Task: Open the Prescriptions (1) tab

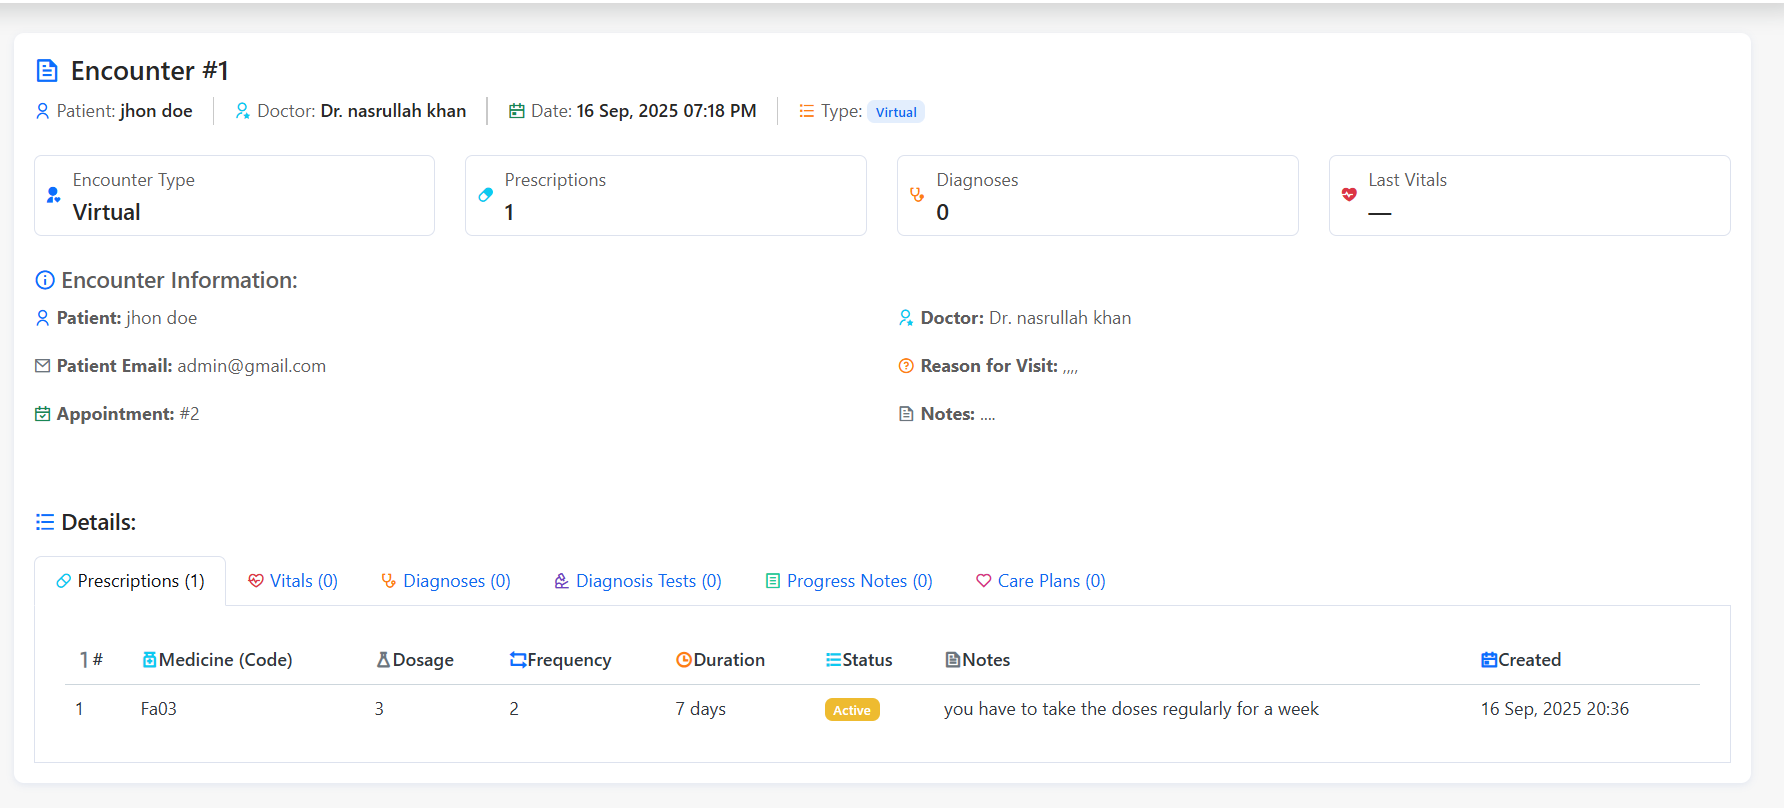Action: 130,581
